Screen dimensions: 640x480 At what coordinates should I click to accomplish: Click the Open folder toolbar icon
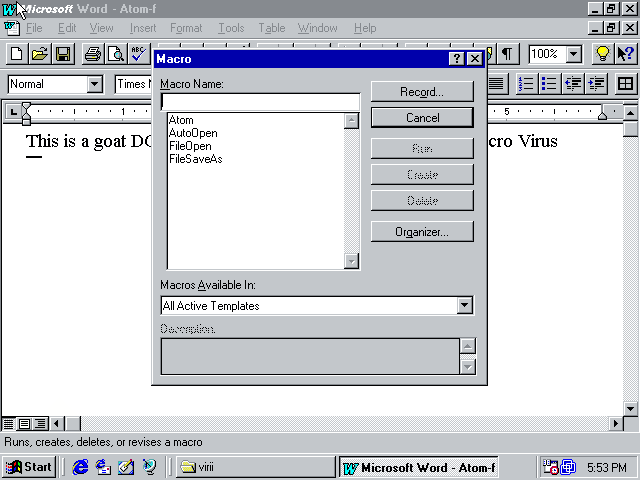point(40,53)
